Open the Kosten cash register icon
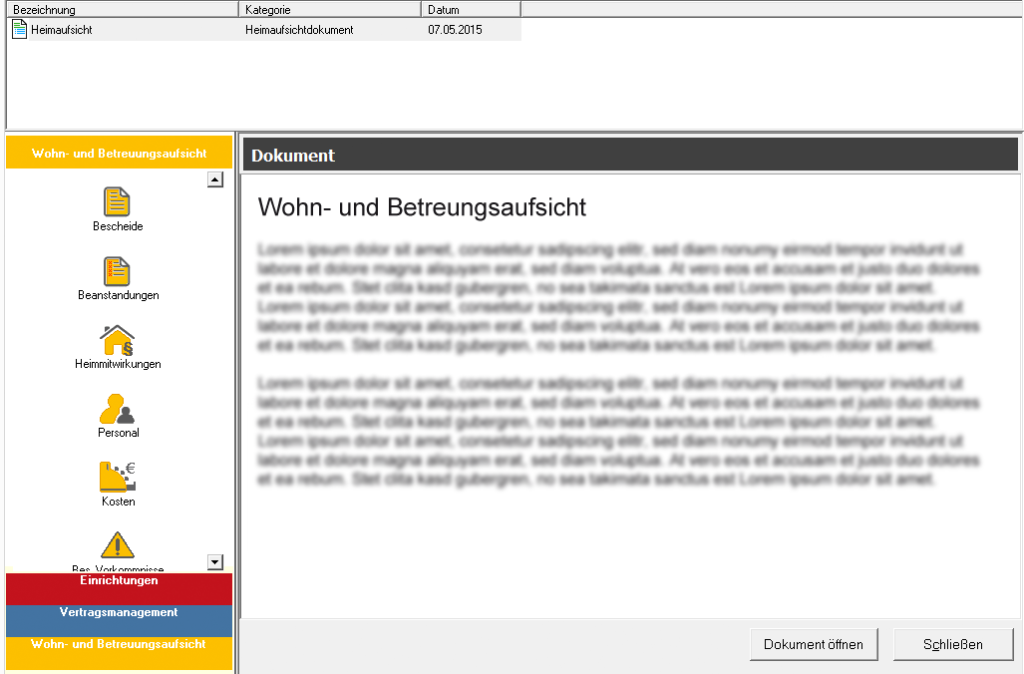Screen dimensions: 1024x674 118,477
